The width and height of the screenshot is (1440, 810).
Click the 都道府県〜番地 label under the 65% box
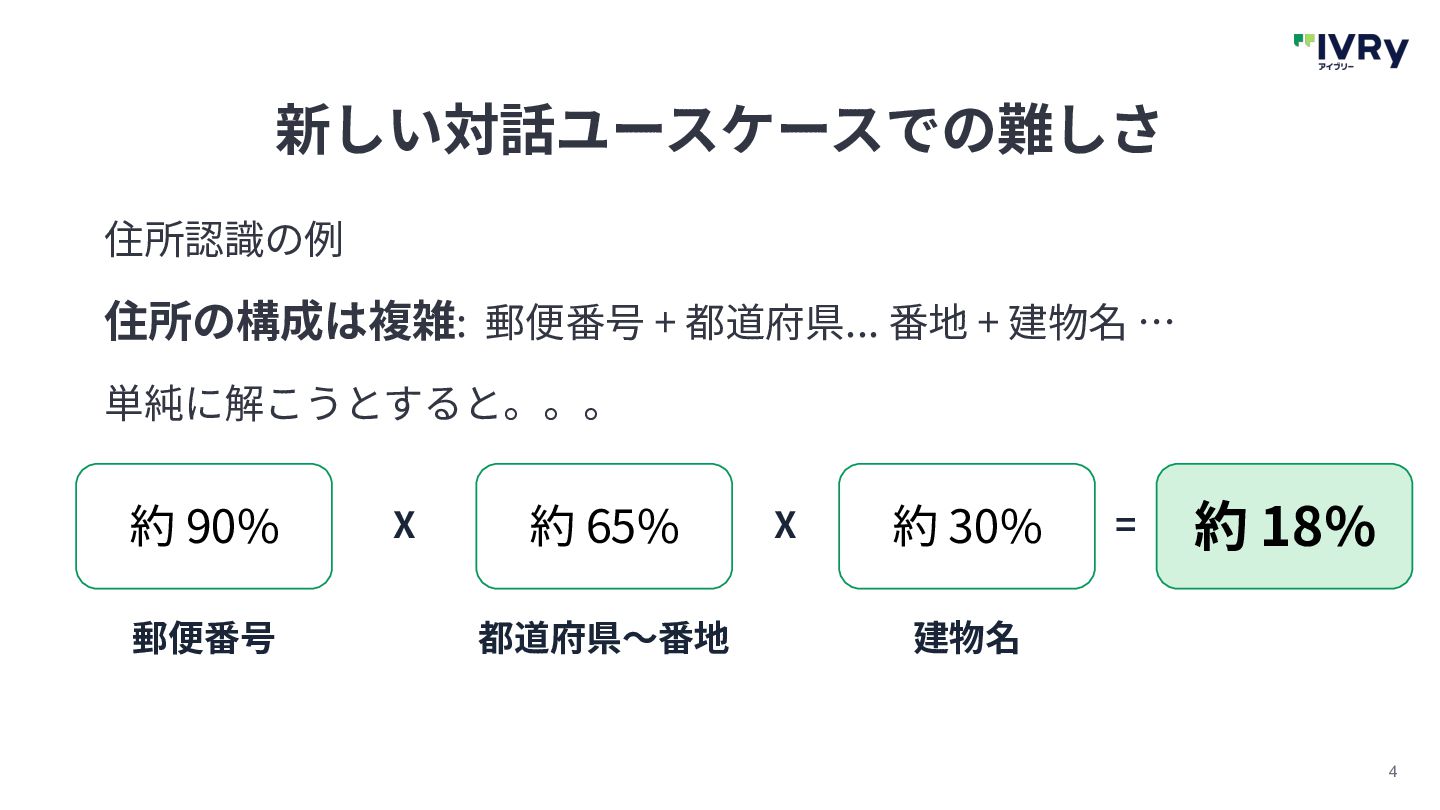[x=603, y=638]
